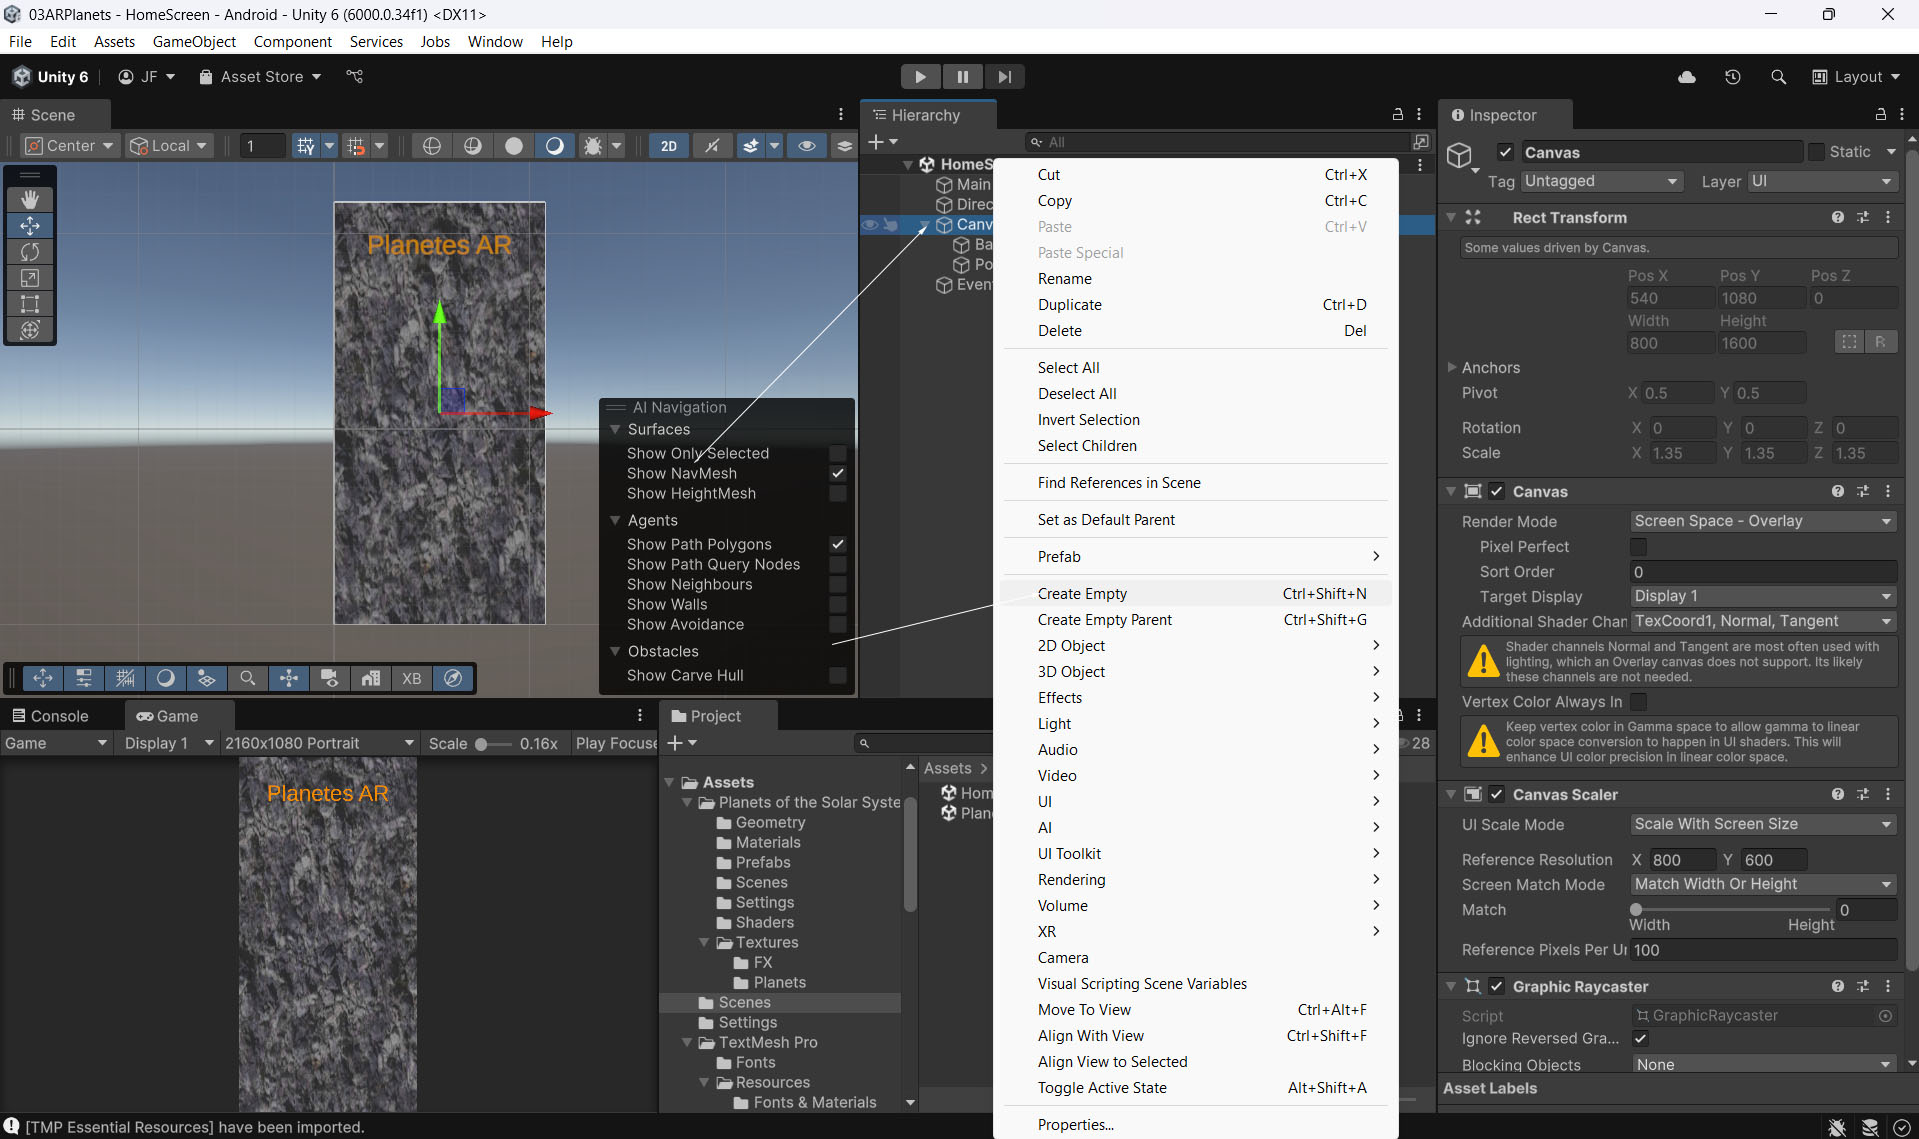Enable the Pixel Perfect checkbox

coord(1638,547)
